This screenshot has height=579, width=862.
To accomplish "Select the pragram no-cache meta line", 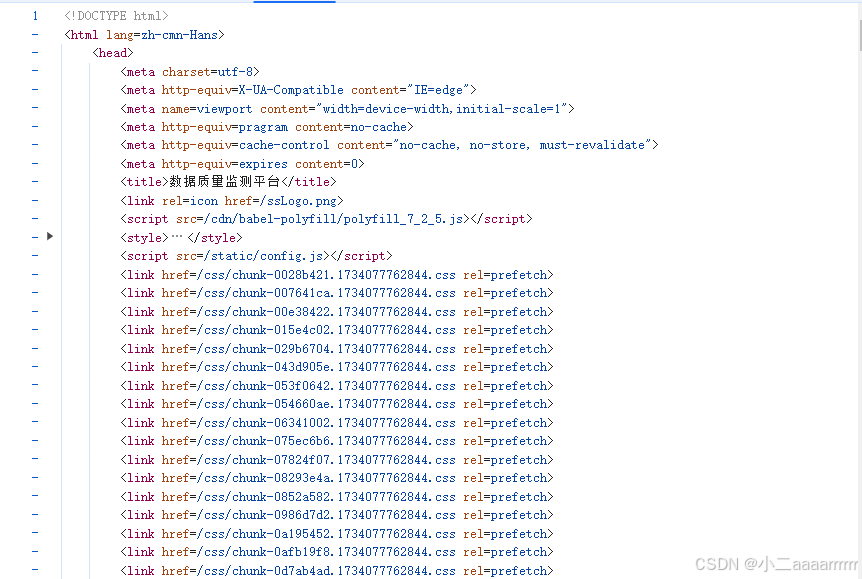I will click(x=267, y=127).
